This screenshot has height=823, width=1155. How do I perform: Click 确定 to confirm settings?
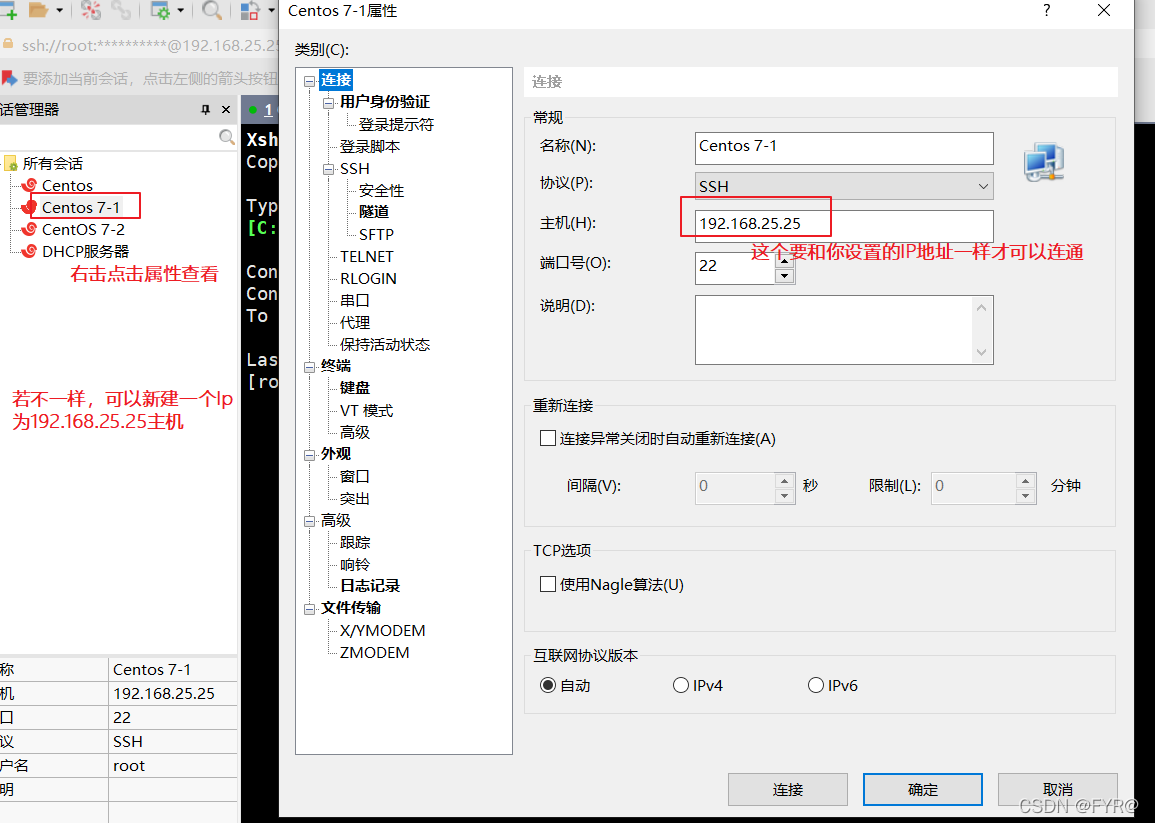(x=921, y=789)
